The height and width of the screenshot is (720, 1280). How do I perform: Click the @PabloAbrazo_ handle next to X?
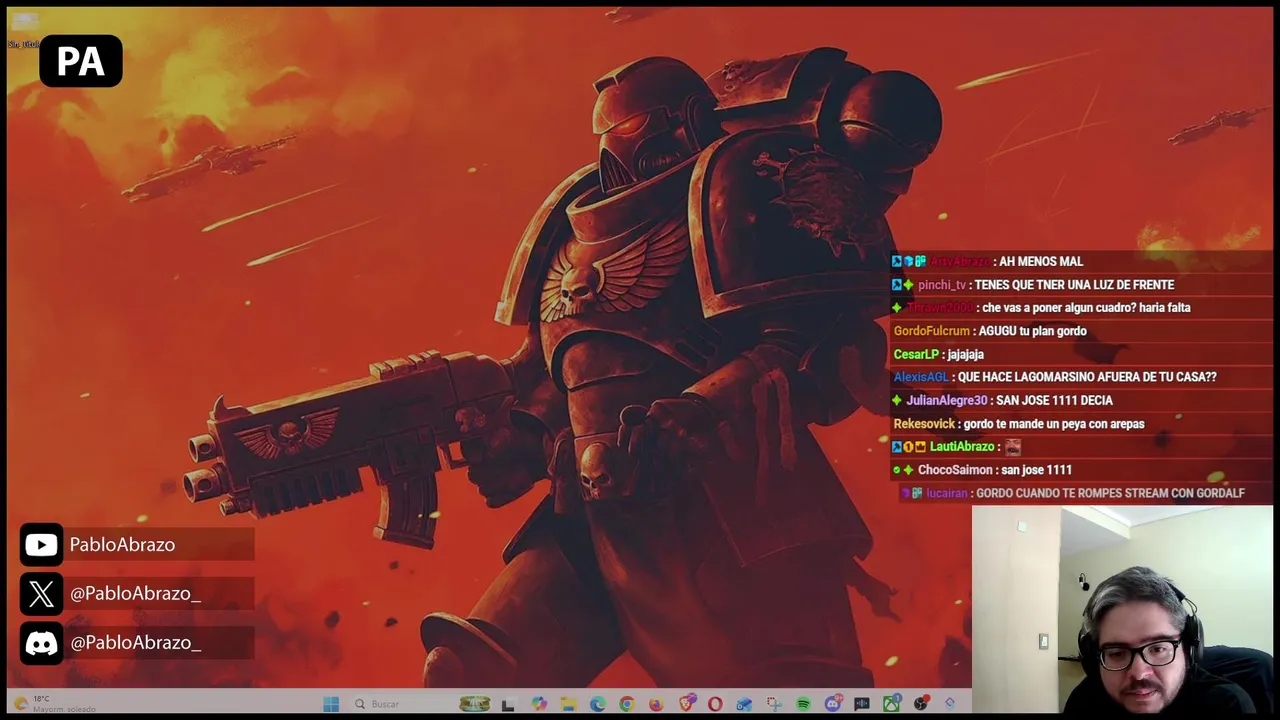tap(135, 594)
